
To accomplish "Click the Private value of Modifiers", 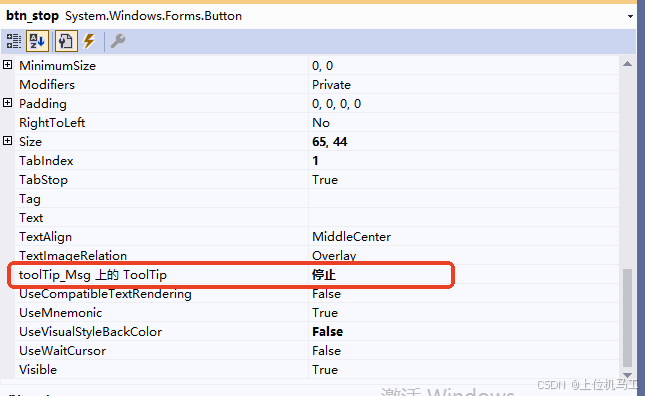I will (331, 85).
